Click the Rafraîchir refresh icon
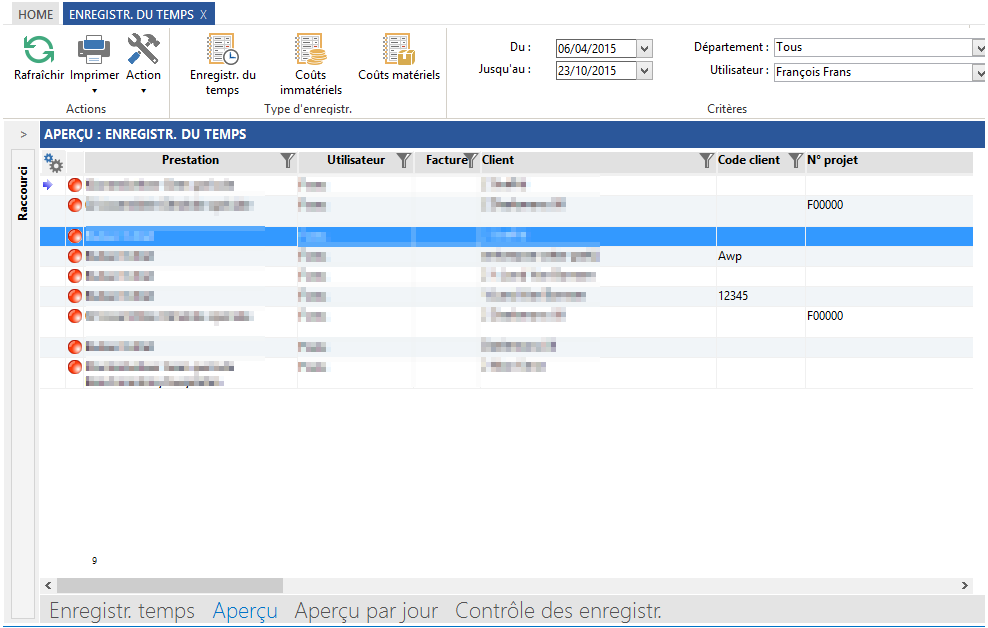Viewport: 988px width, 628px height. (39, 50)
